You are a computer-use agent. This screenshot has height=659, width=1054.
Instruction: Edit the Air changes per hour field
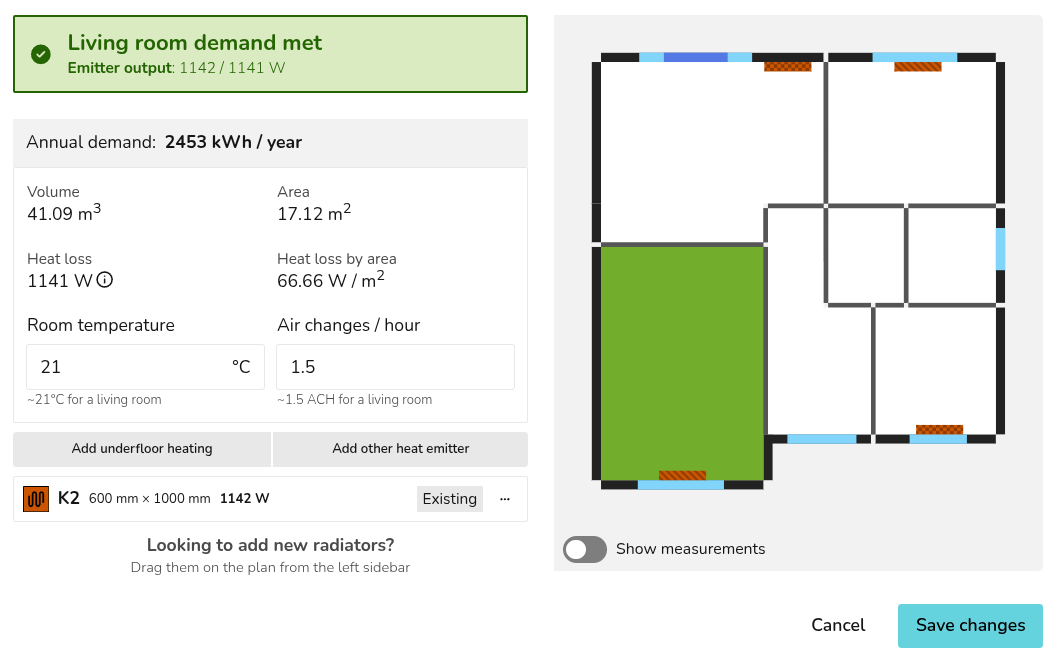point(395,367)
